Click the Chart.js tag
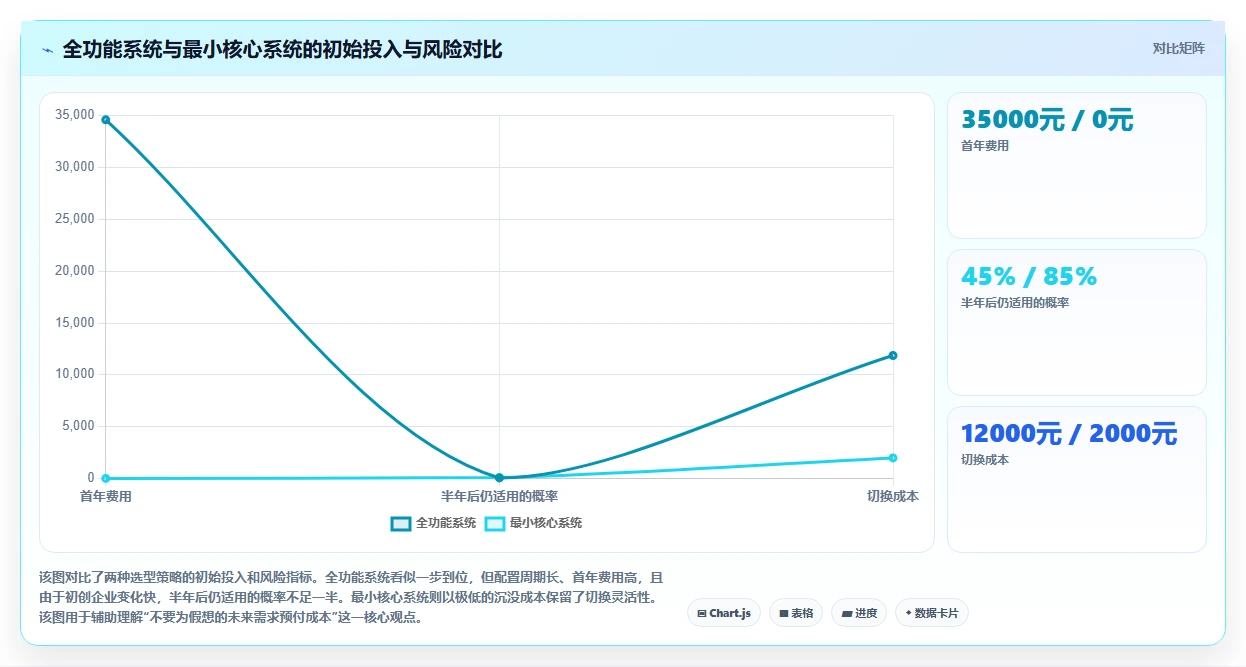The height and width of the screenshot is (667, 1246). [724, 613]
